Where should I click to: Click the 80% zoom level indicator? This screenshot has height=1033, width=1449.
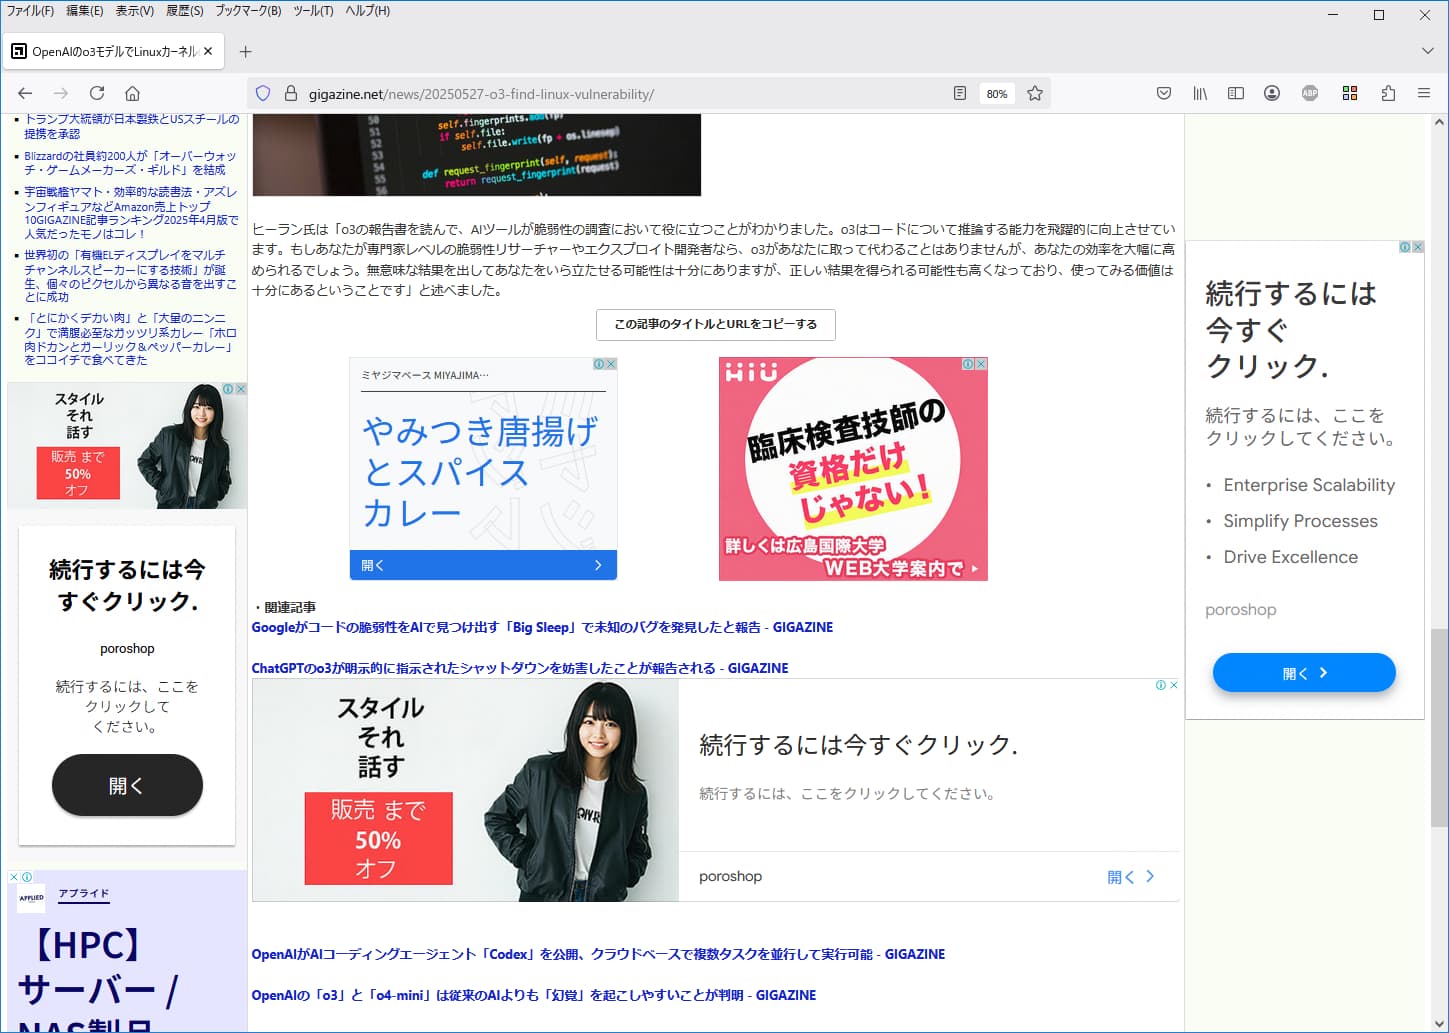coord(997,94)
